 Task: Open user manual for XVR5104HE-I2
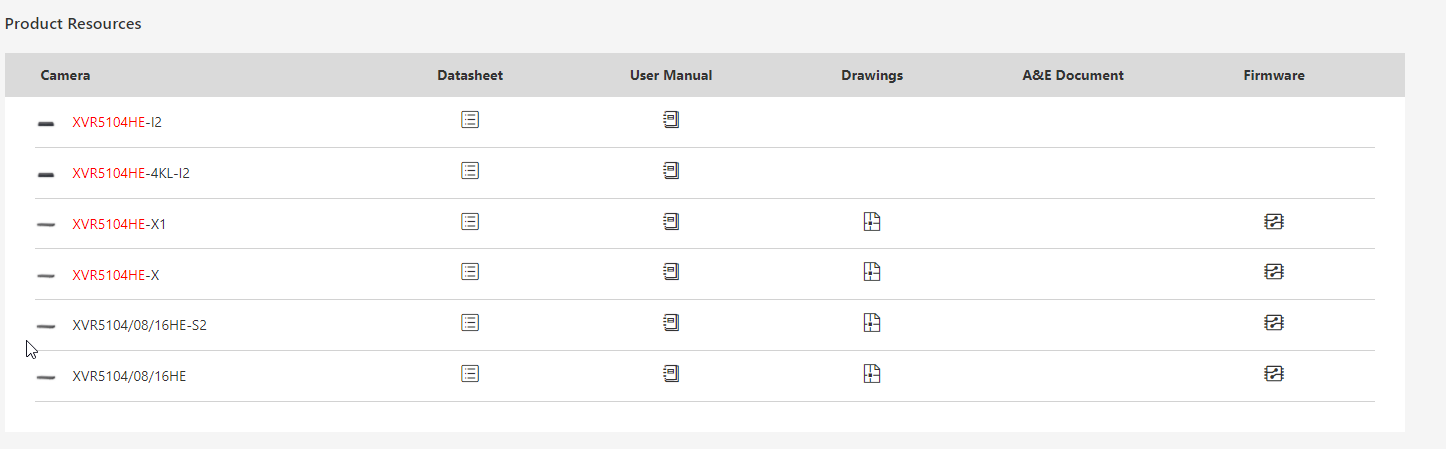[671, 120]
